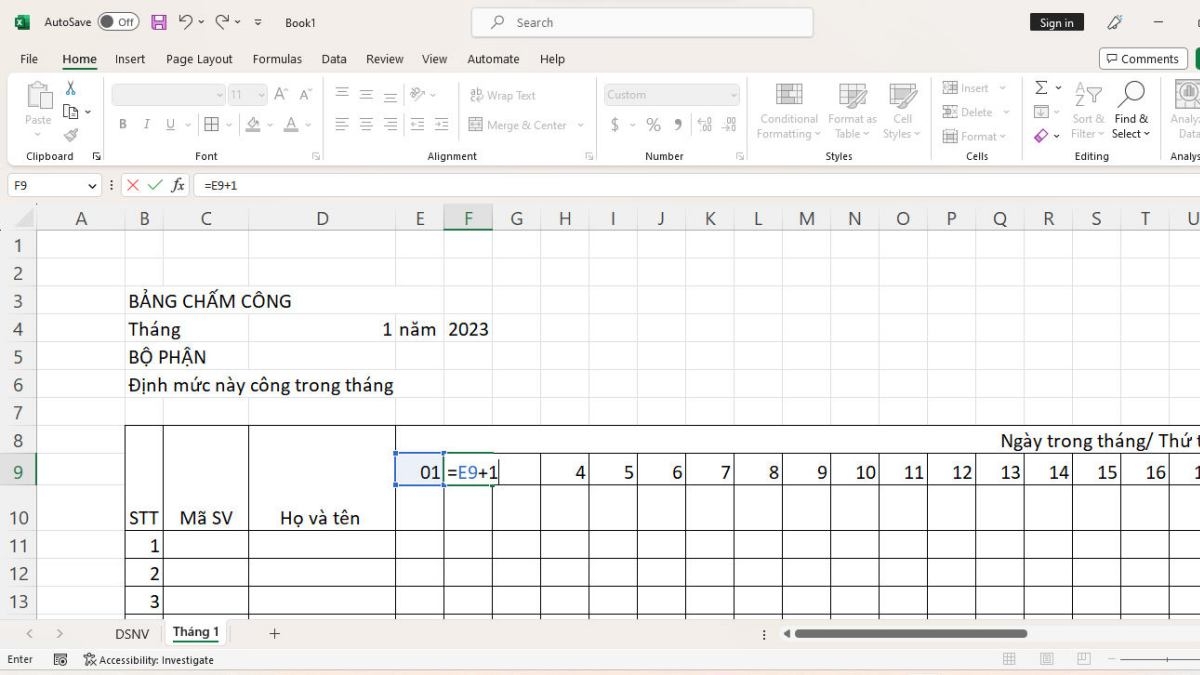Screen dimensions: 1200x675
Task: Click Increase Decimal icon
Action: (x=704, y=125)
